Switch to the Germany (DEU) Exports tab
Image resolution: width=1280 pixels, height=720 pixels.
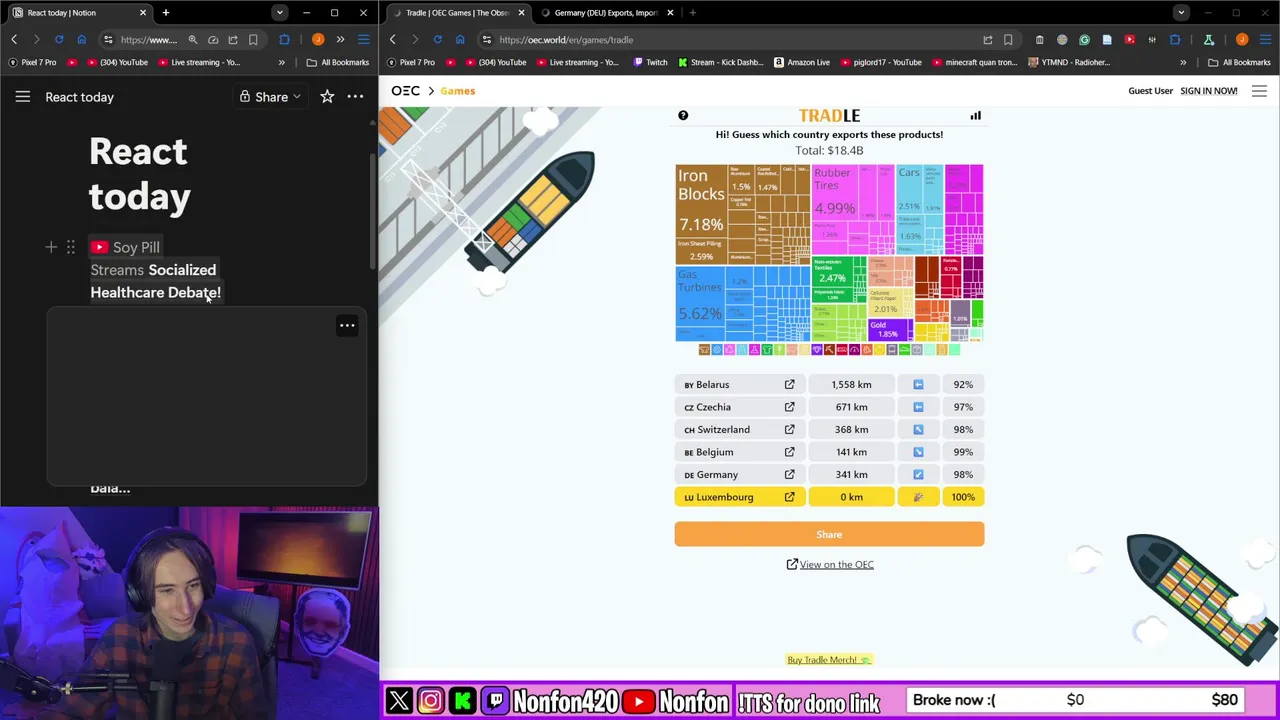pos(605,13)
